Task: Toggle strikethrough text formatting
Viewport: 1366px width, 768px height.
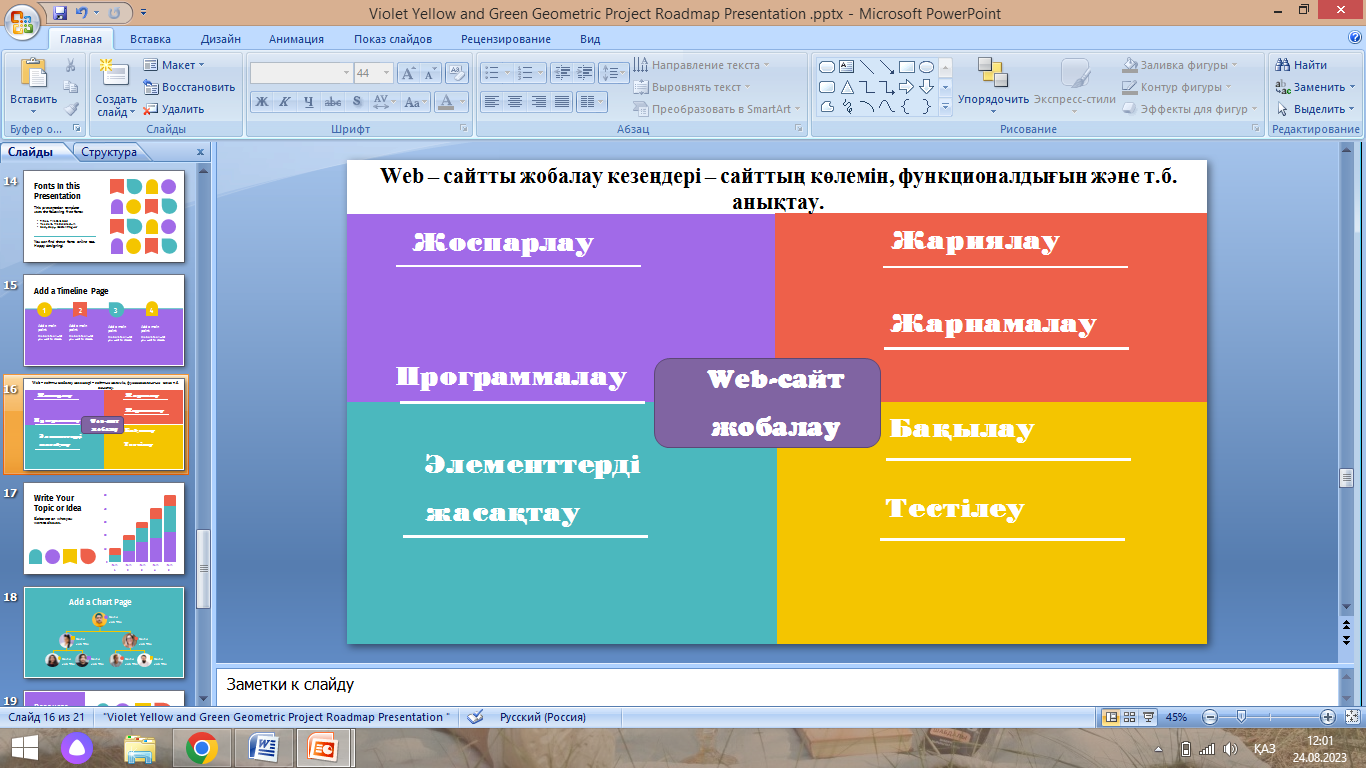Action: [x=333, y=101]
